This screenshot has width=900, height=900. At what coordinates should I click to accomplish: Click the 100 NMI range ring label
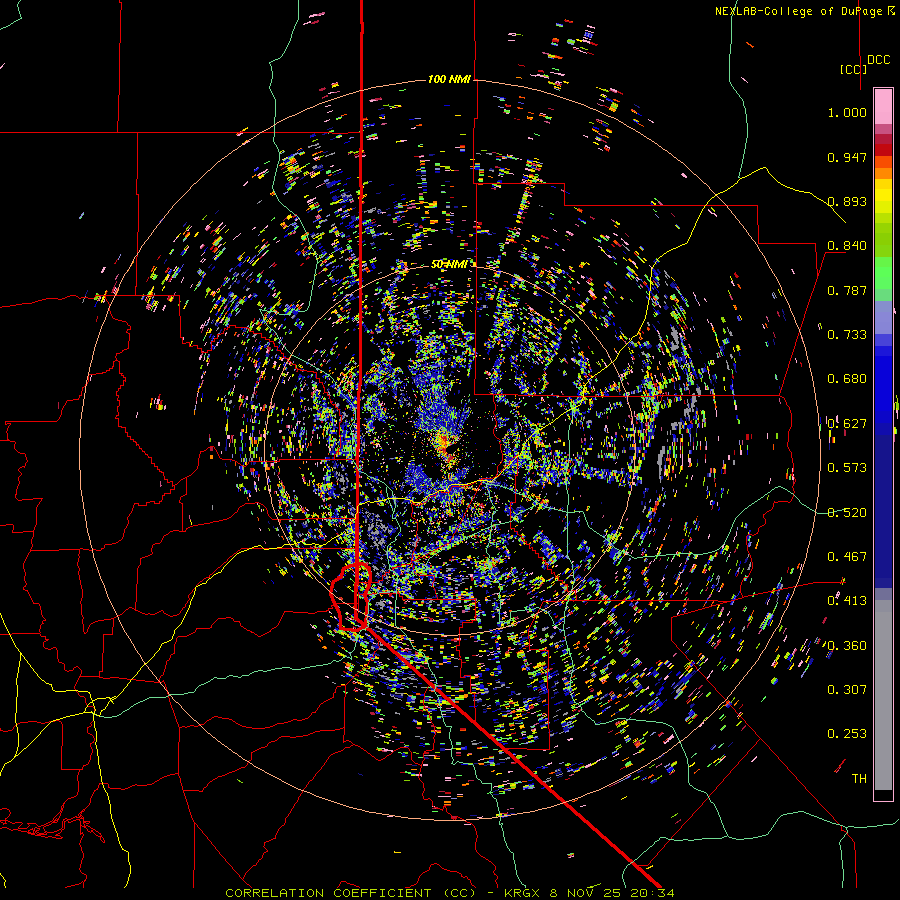[x=449, y=79]
